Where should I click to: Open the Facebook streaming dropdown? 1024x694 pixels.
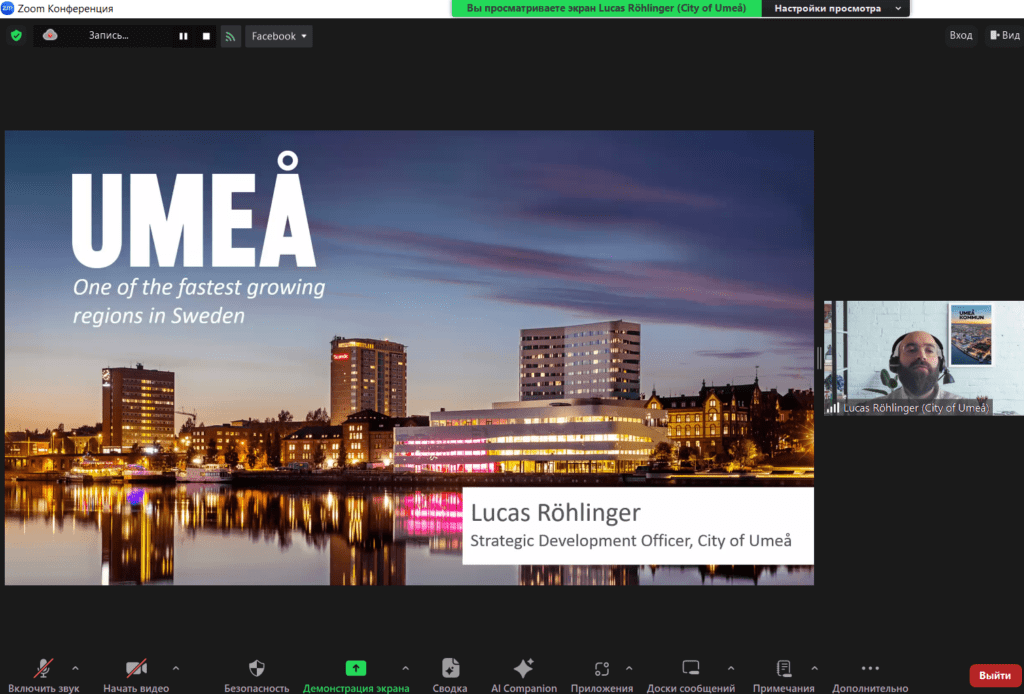click(x=279, y=36)
